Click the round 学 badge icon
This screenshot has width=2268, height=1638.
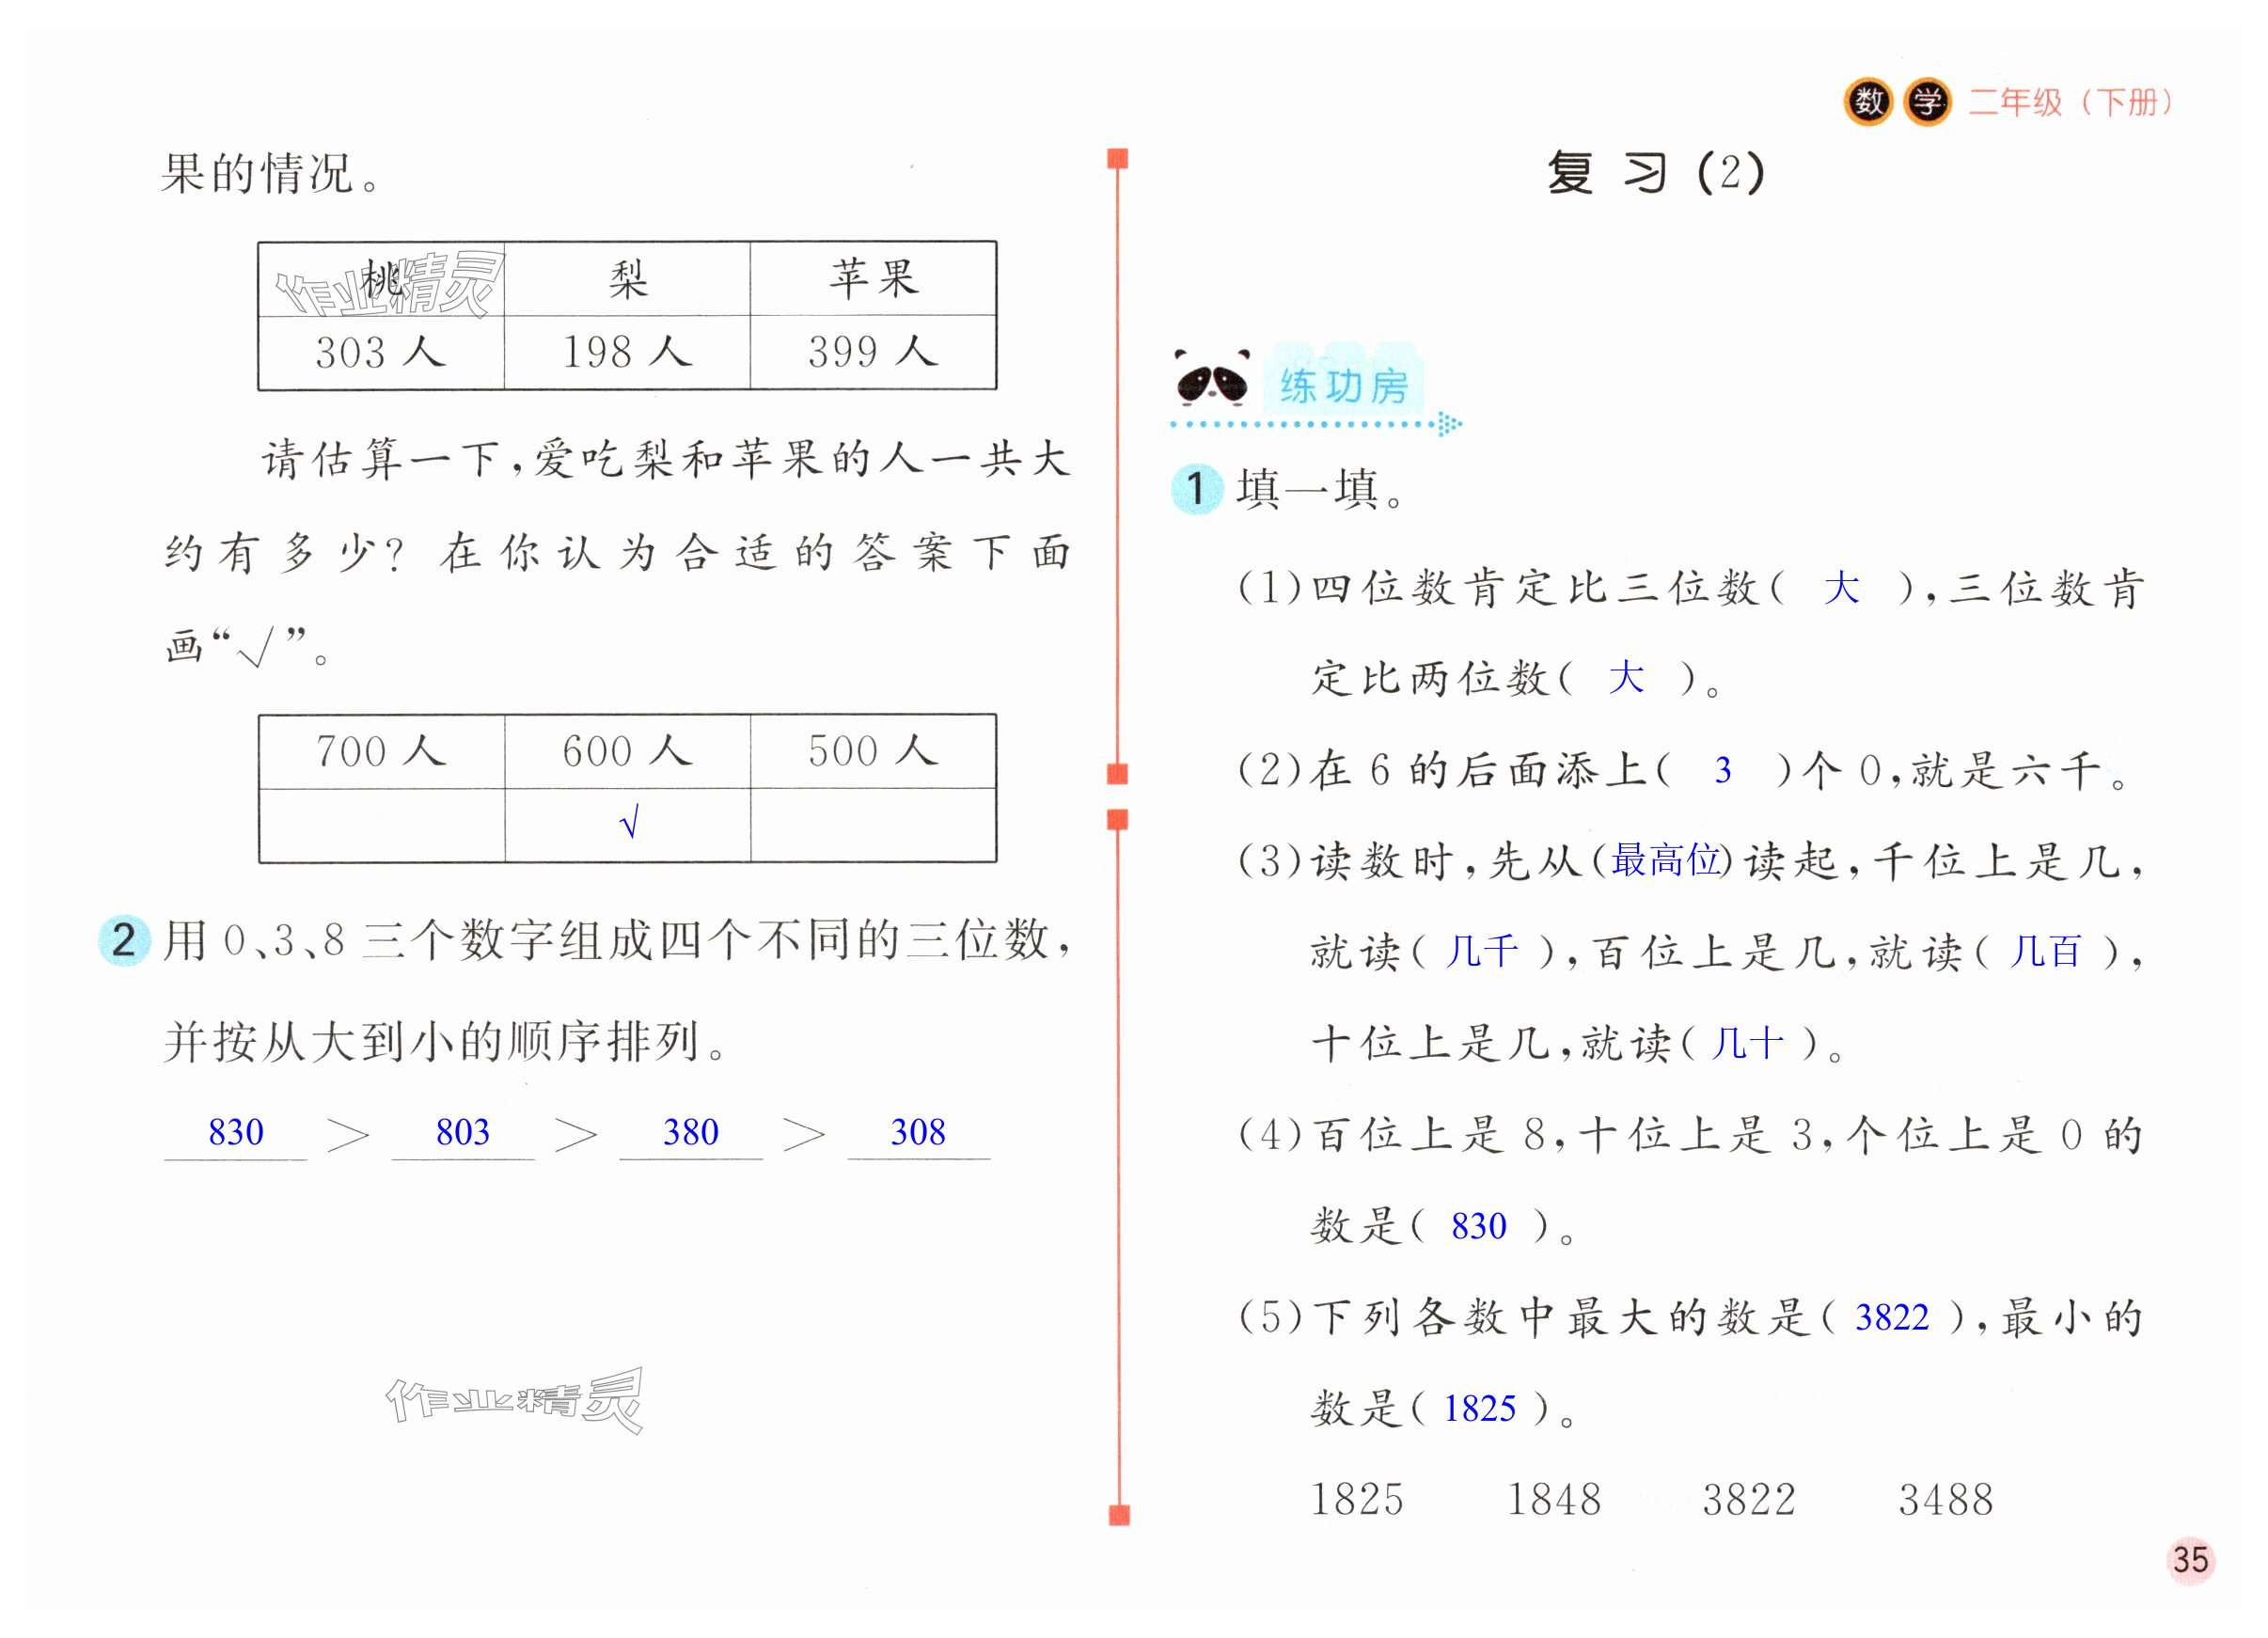(1926, 102)
